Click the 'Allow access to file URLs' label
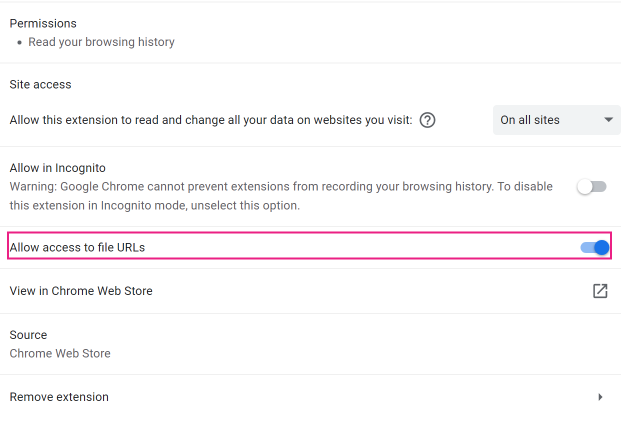Screen dimensions: 621x447 (83, 247)
